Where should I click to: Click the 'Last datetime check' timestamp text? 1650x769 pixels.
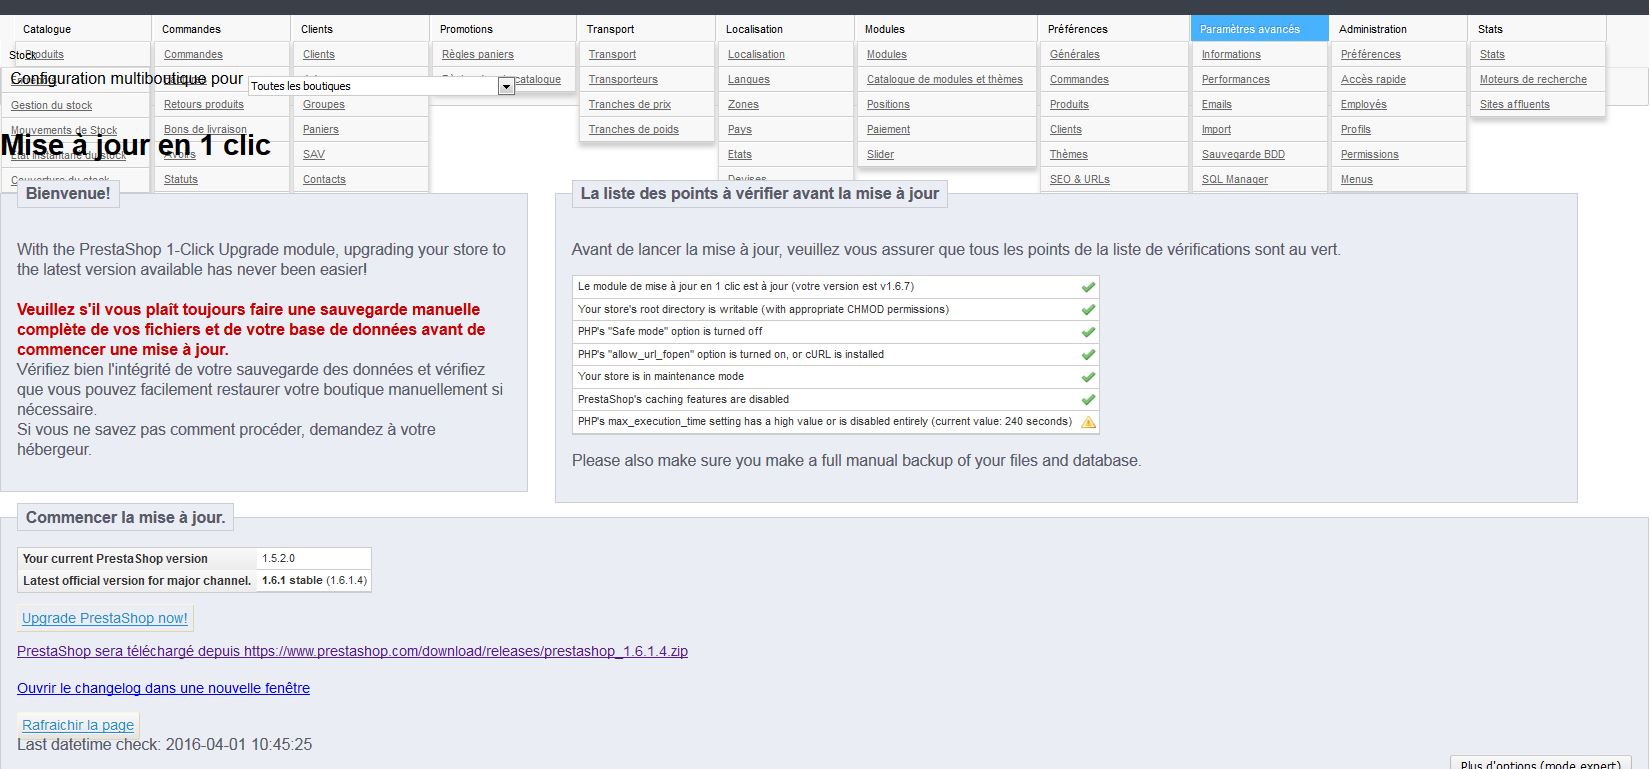pyautogui.click(x=165, y=745)
